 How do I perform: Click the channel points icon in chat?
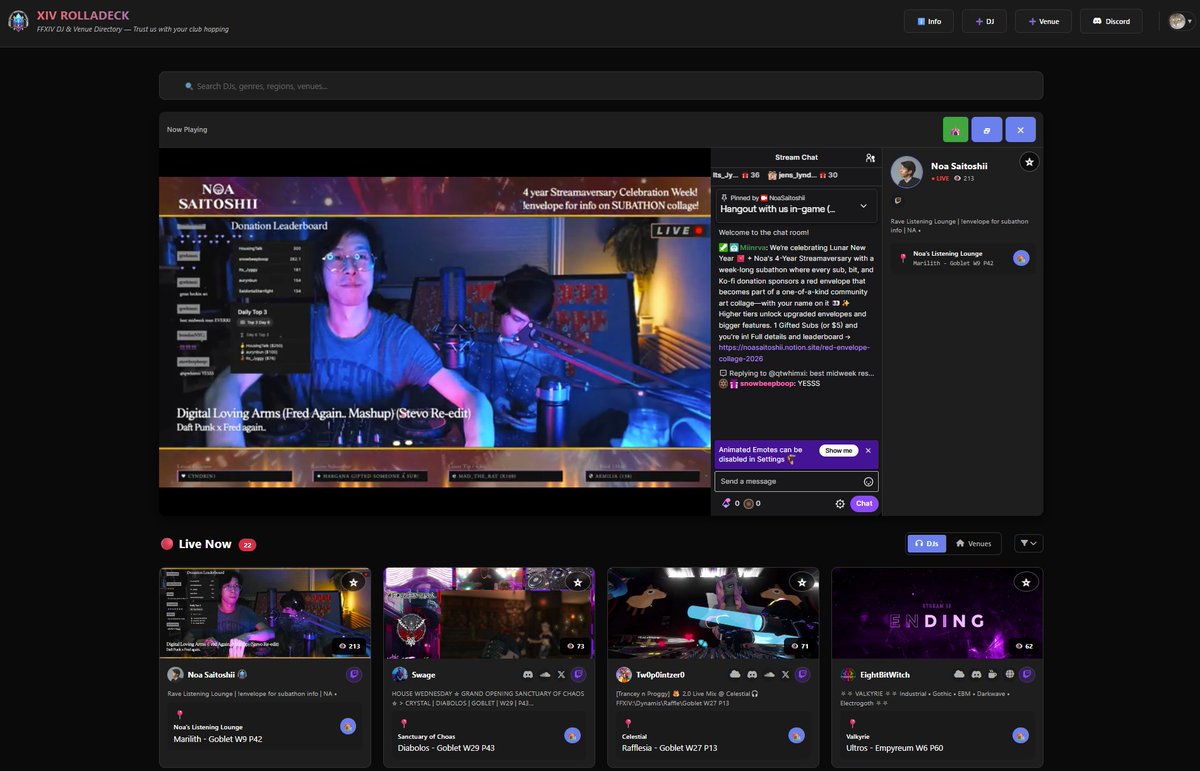[747, 504]
